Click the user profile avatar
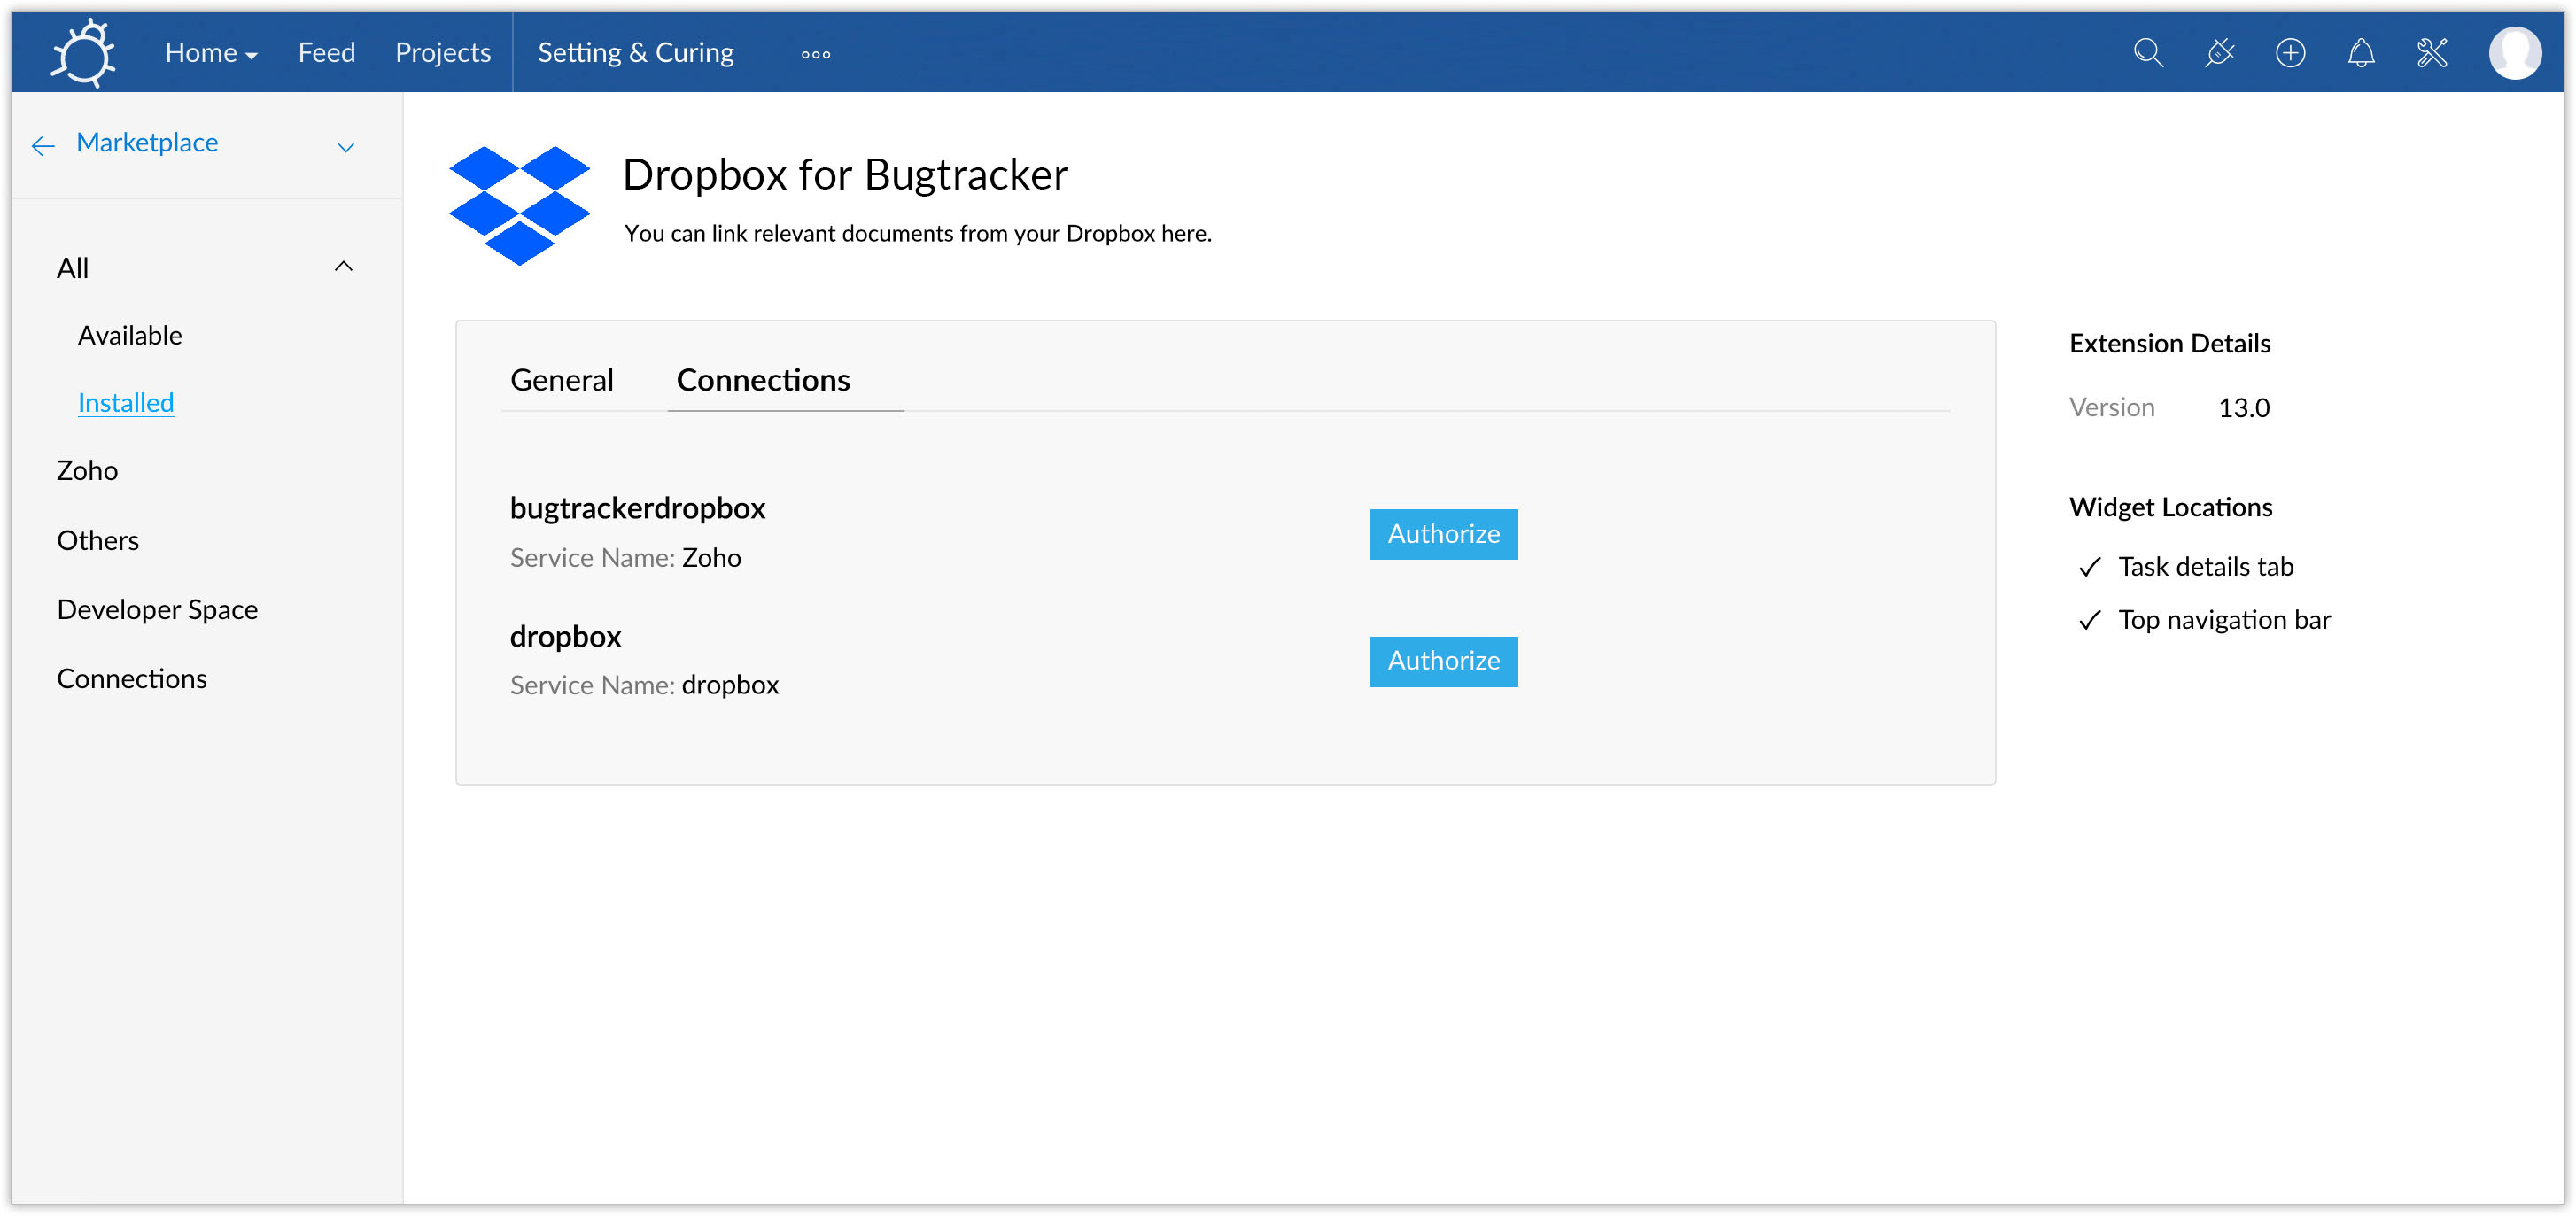The width and height of the screenshot is (2576, 1216). coord(2515,53)
